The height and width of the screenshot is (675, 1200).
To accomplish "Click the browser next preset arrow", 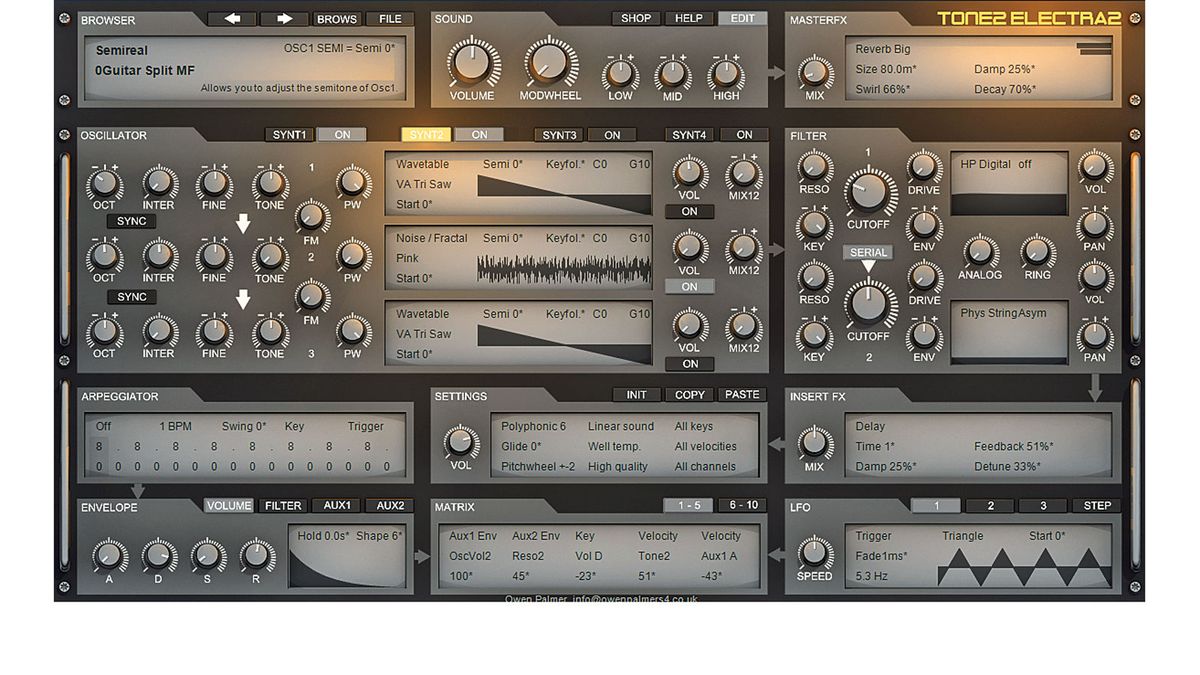I will pos(284,19).
